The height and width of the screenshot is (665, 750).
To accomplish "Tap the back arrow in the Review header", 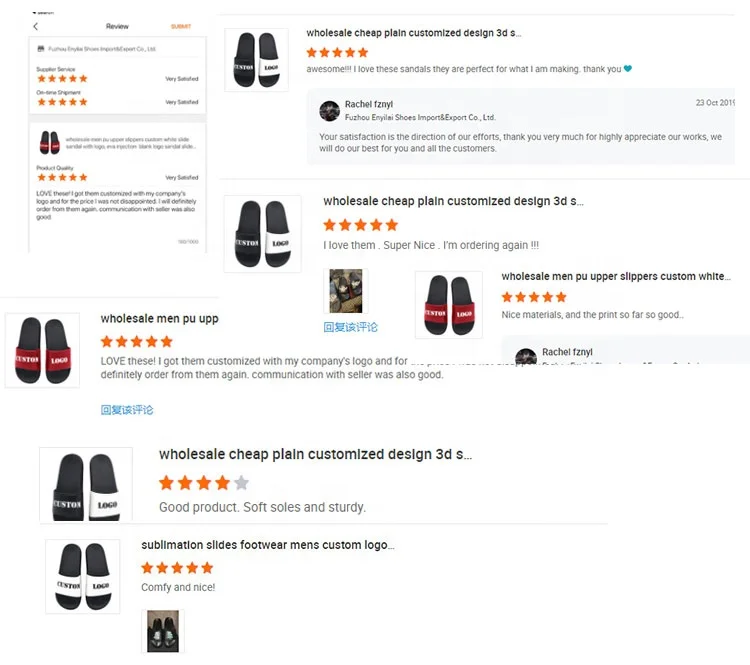I will pyautogui.click(x=36, y=26).
